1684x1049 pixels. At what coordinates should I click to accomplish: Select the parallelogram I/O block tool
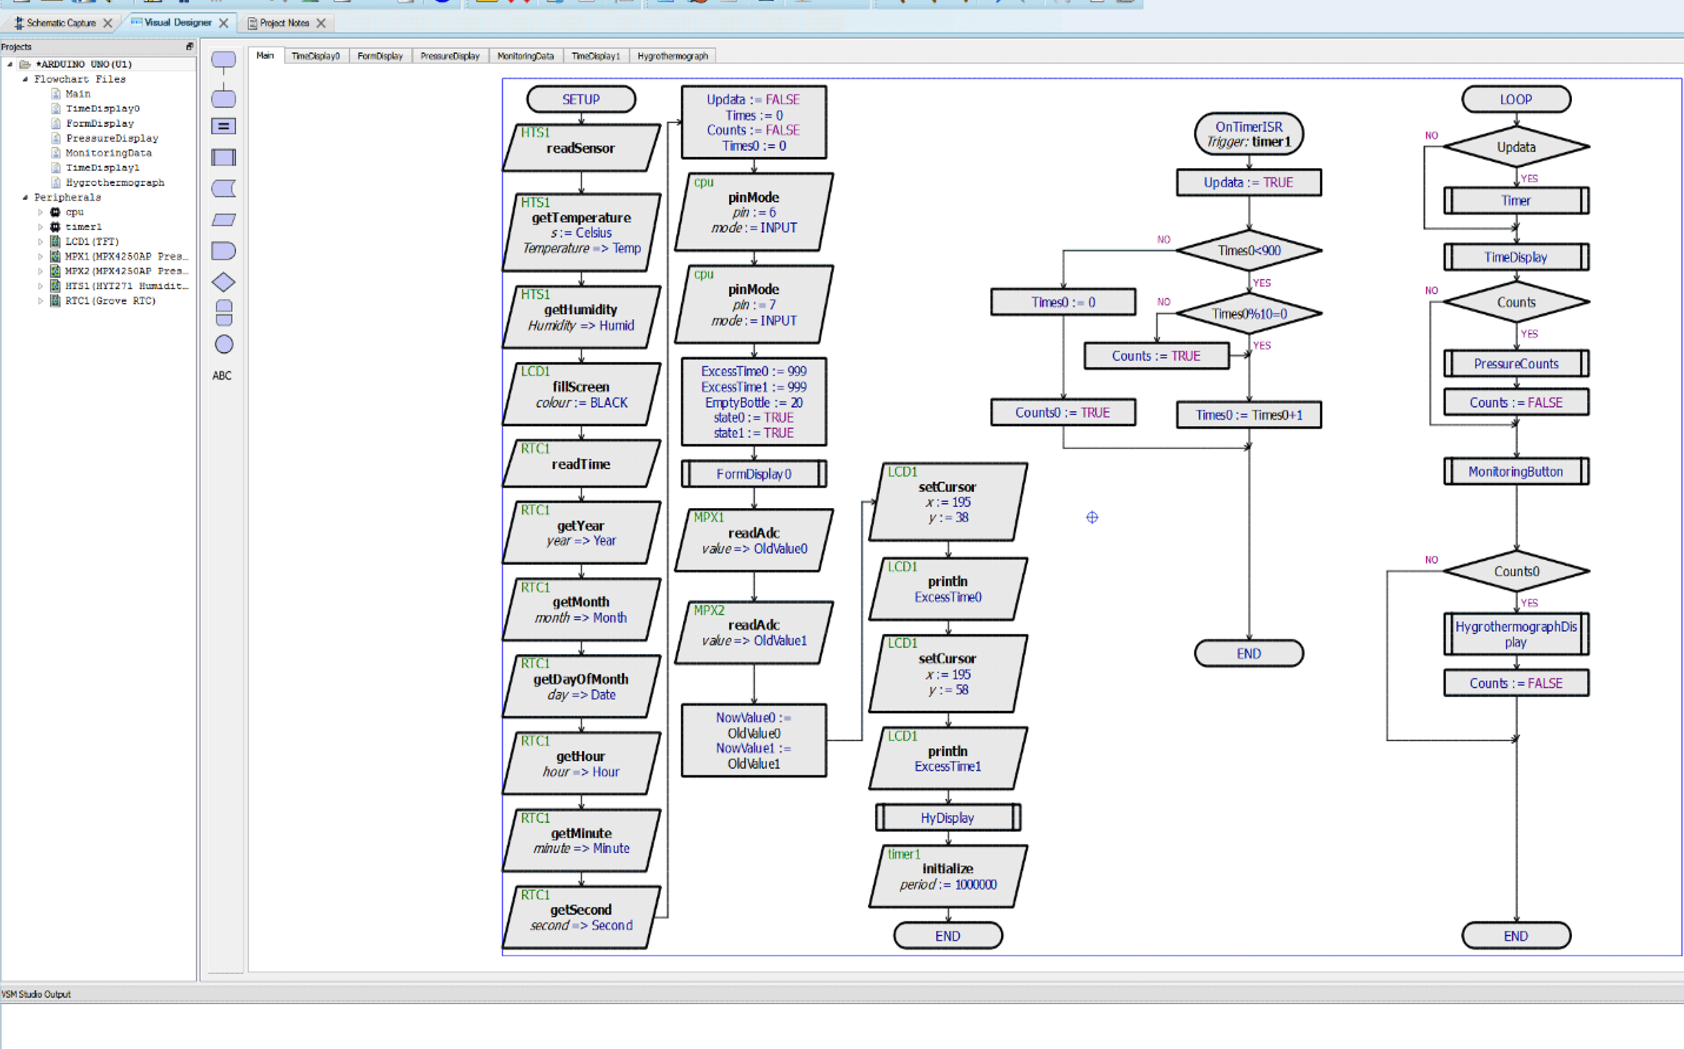coord(224,219)
